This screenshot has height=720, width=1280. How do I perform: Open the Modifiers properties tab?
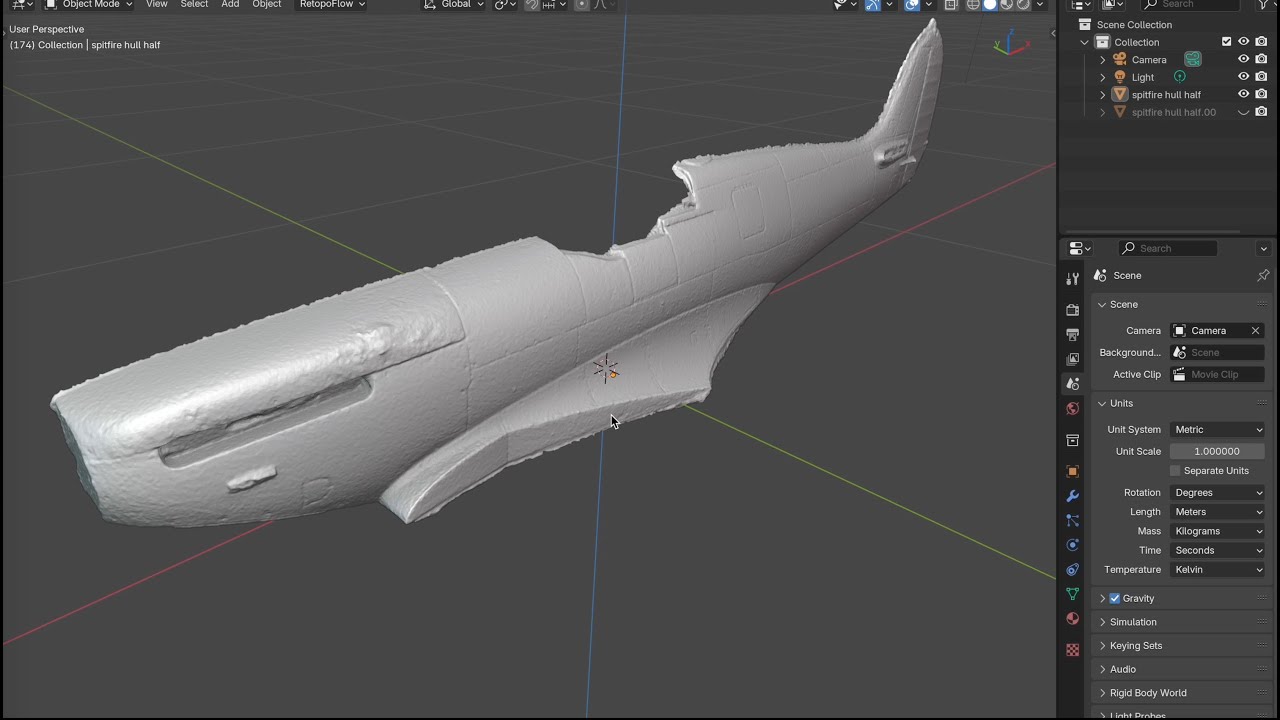click(1072, 496)
